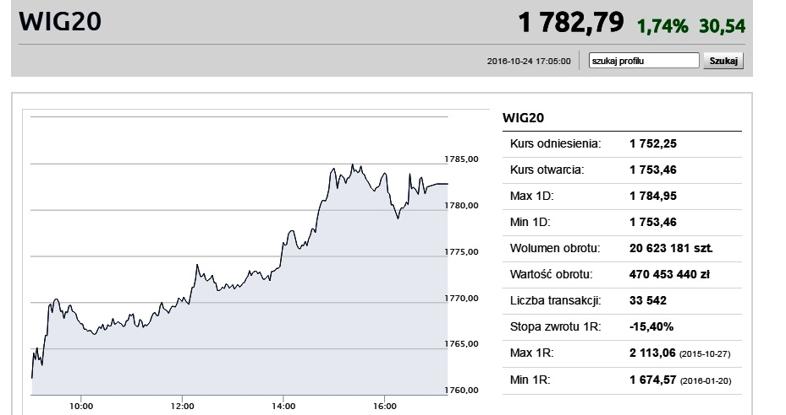786x415 pixels.
Task: Click the 'szukaj profilu' search input field
Action: (644, 61)
